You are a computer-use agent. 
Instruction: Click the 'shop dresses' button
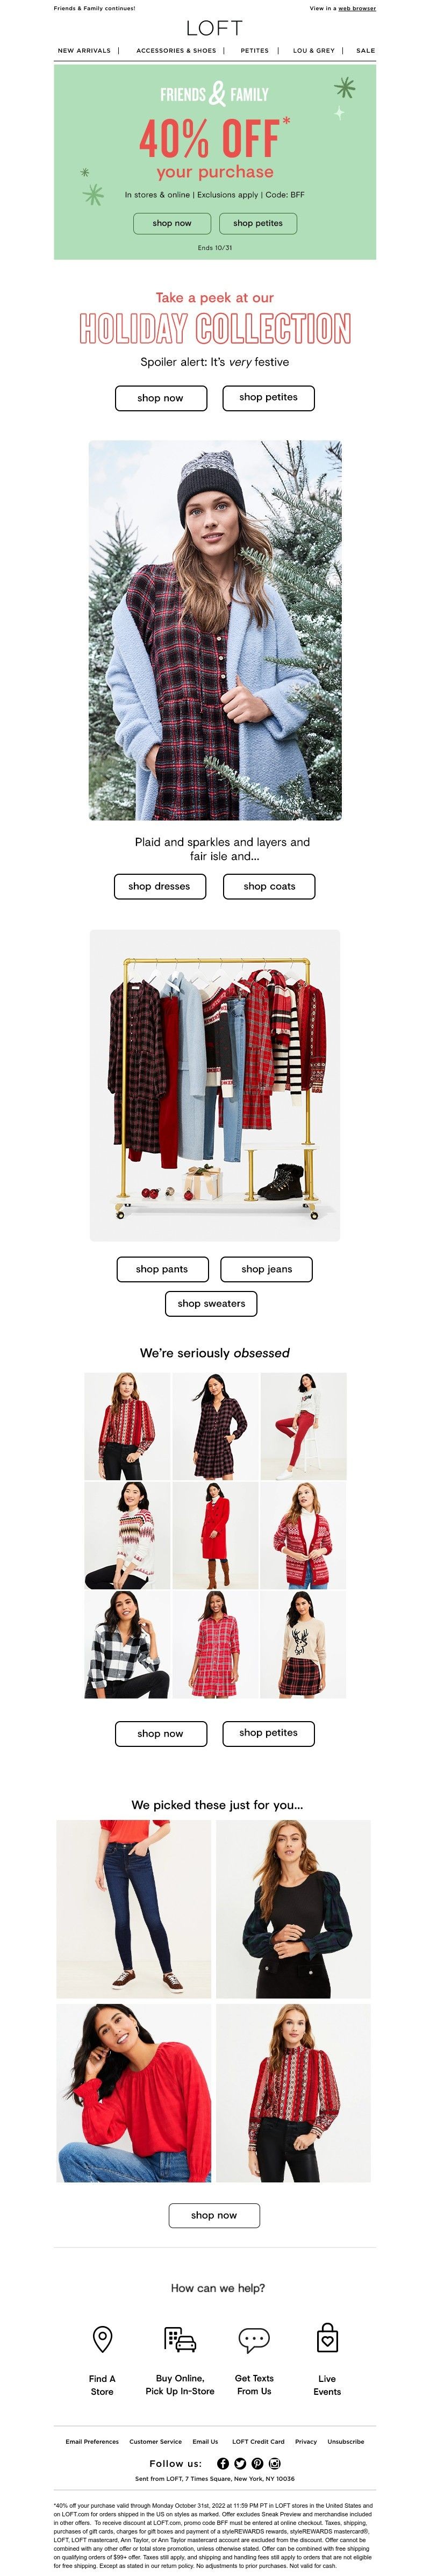click(x=159, y=886)
